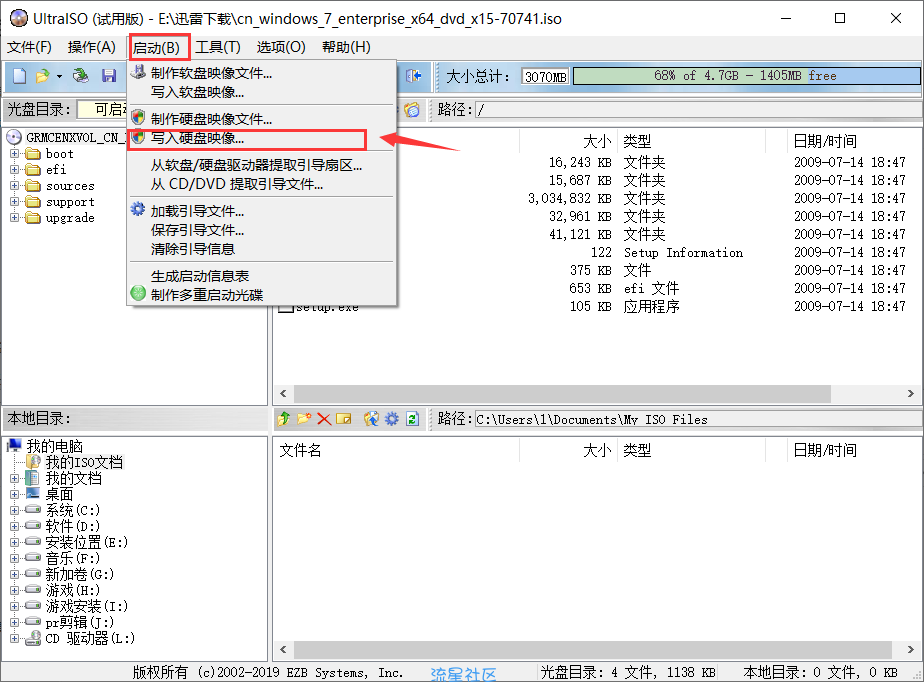924x682 pixels.
Task: Choose 制作软盘映像文件... menu entry
Action: 262,73
